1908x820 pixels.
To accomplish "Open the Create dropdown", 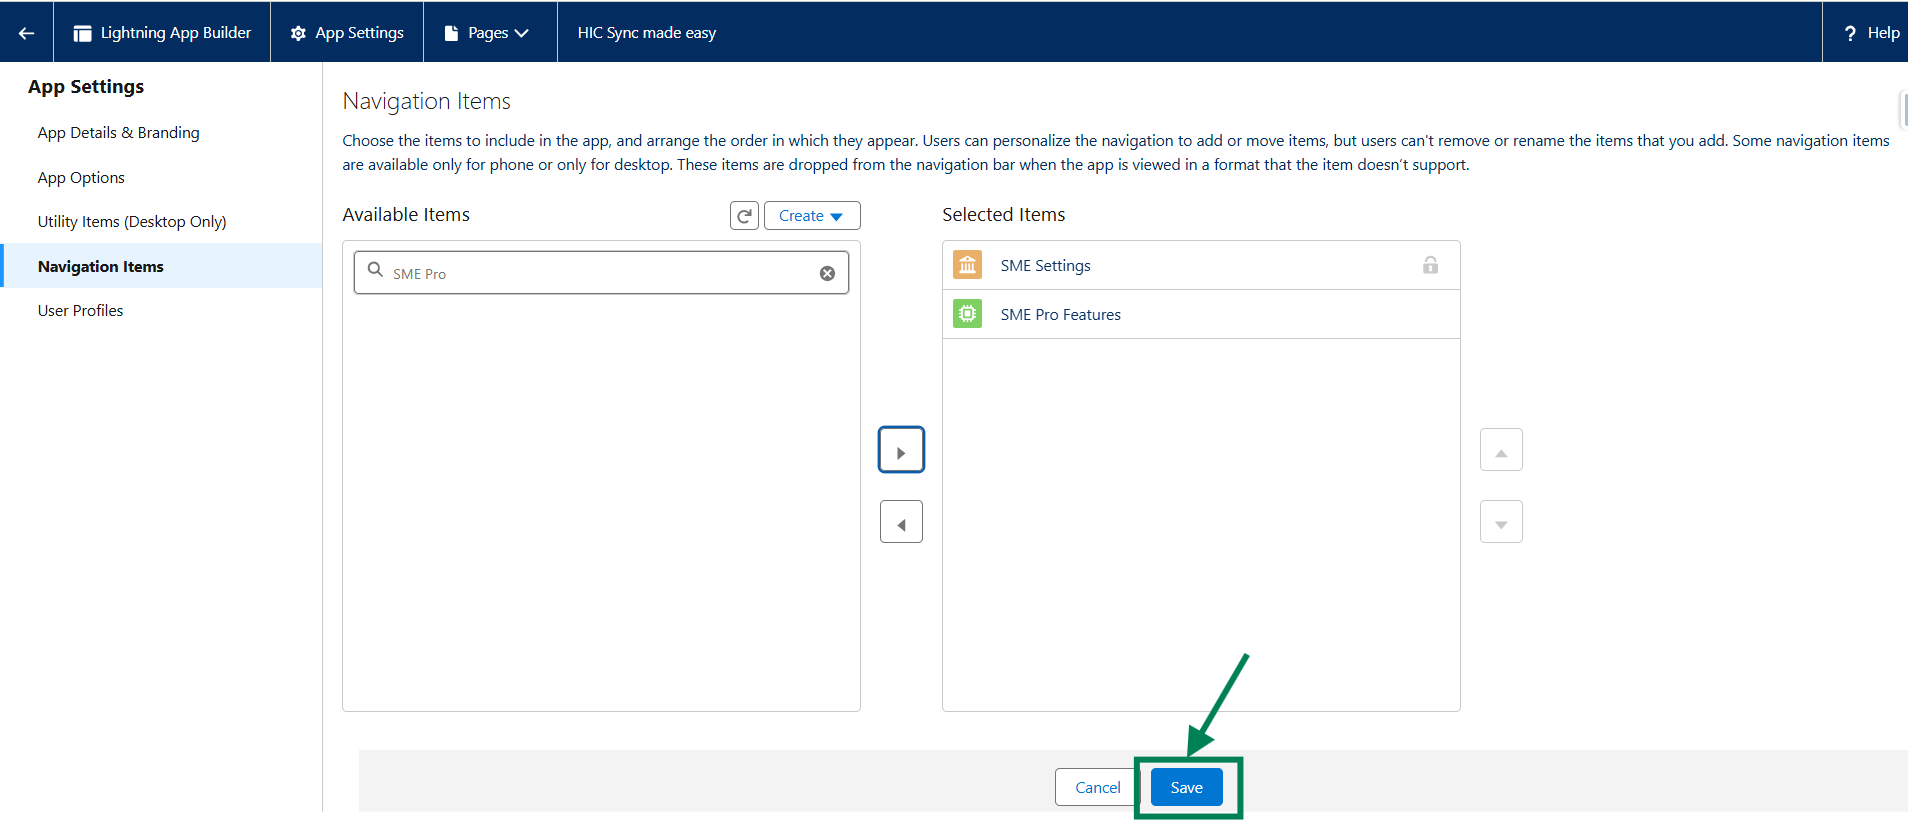I will tap(812, 216).
